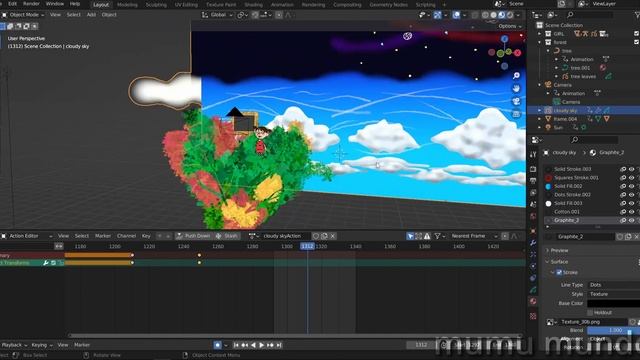
Task: Open the Output properties tab icon
Action: pyautogui.click(x=533, y=181)
